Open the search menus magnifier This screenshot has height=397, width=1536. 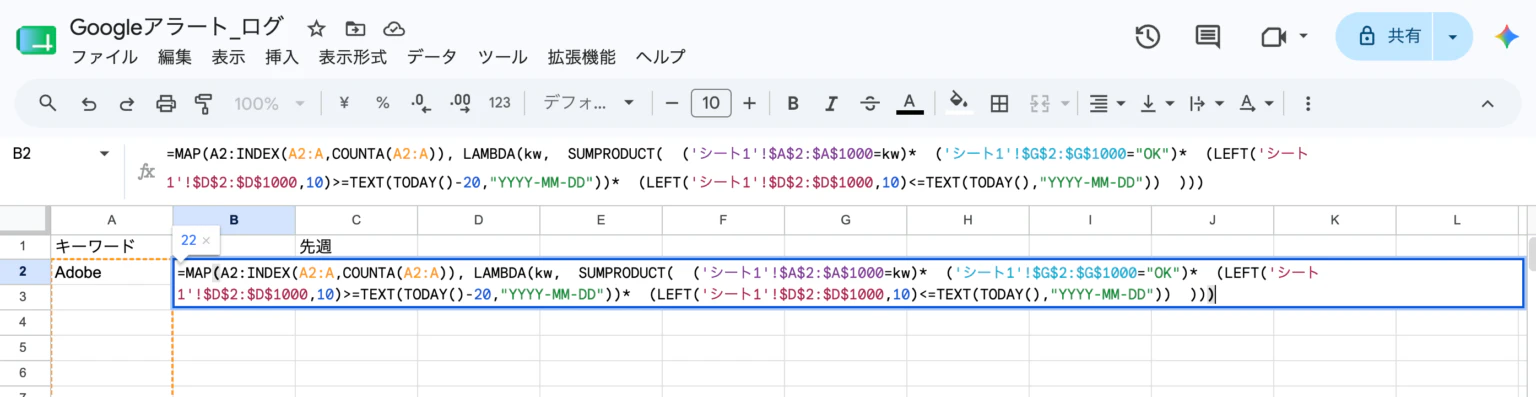(47, 103)
